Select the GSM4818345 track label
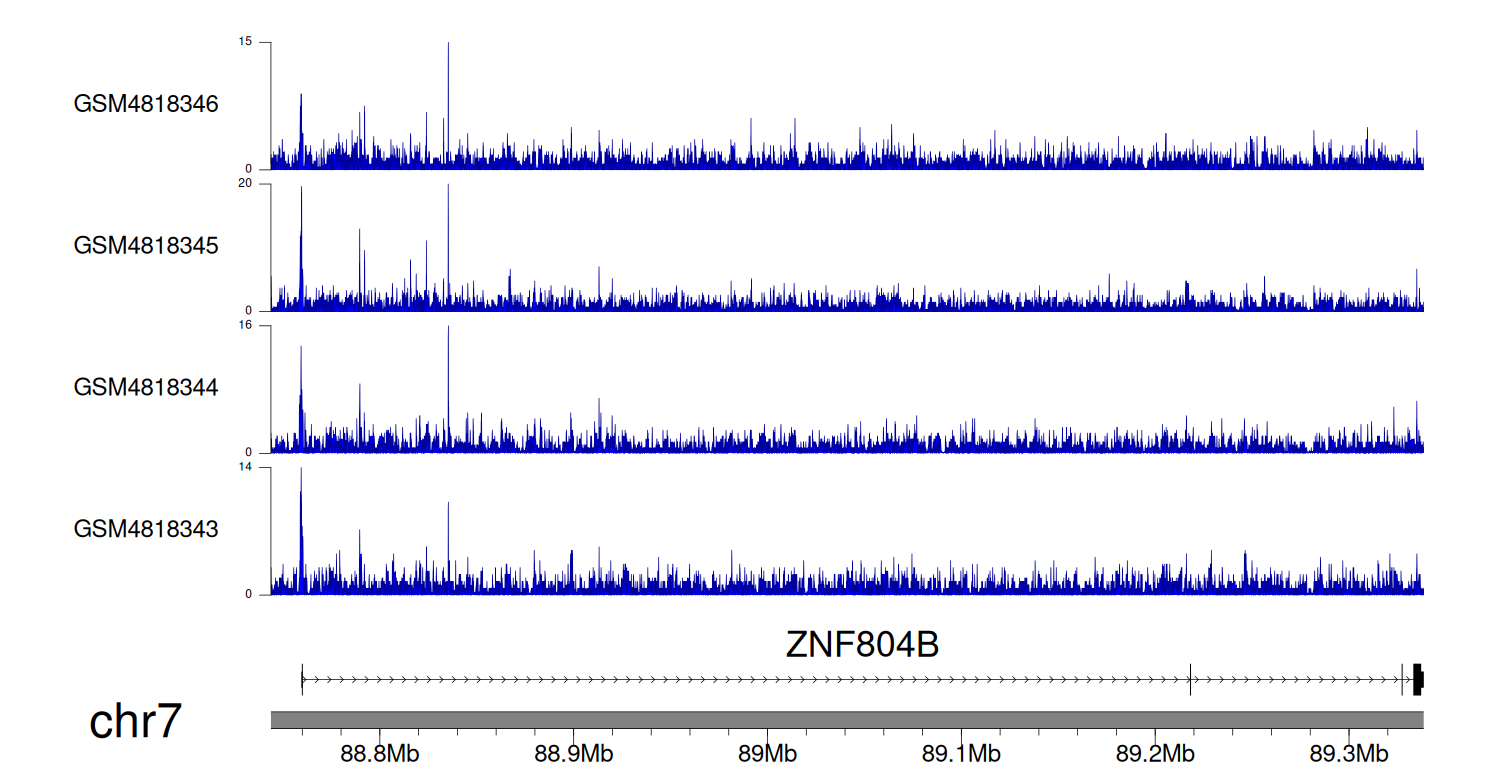Viewport: 1500px width, 780px height. click(x=146, y=245)
